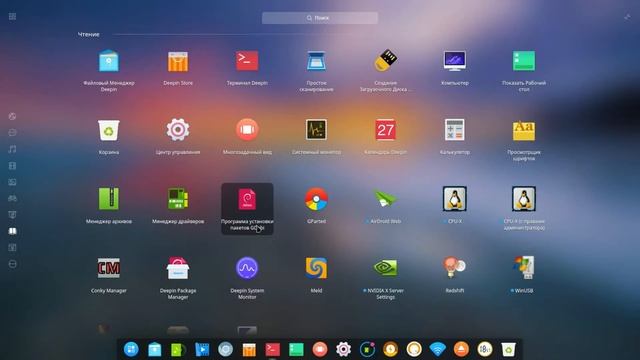Select last category icon in sidebar

(x=13, y=264)
